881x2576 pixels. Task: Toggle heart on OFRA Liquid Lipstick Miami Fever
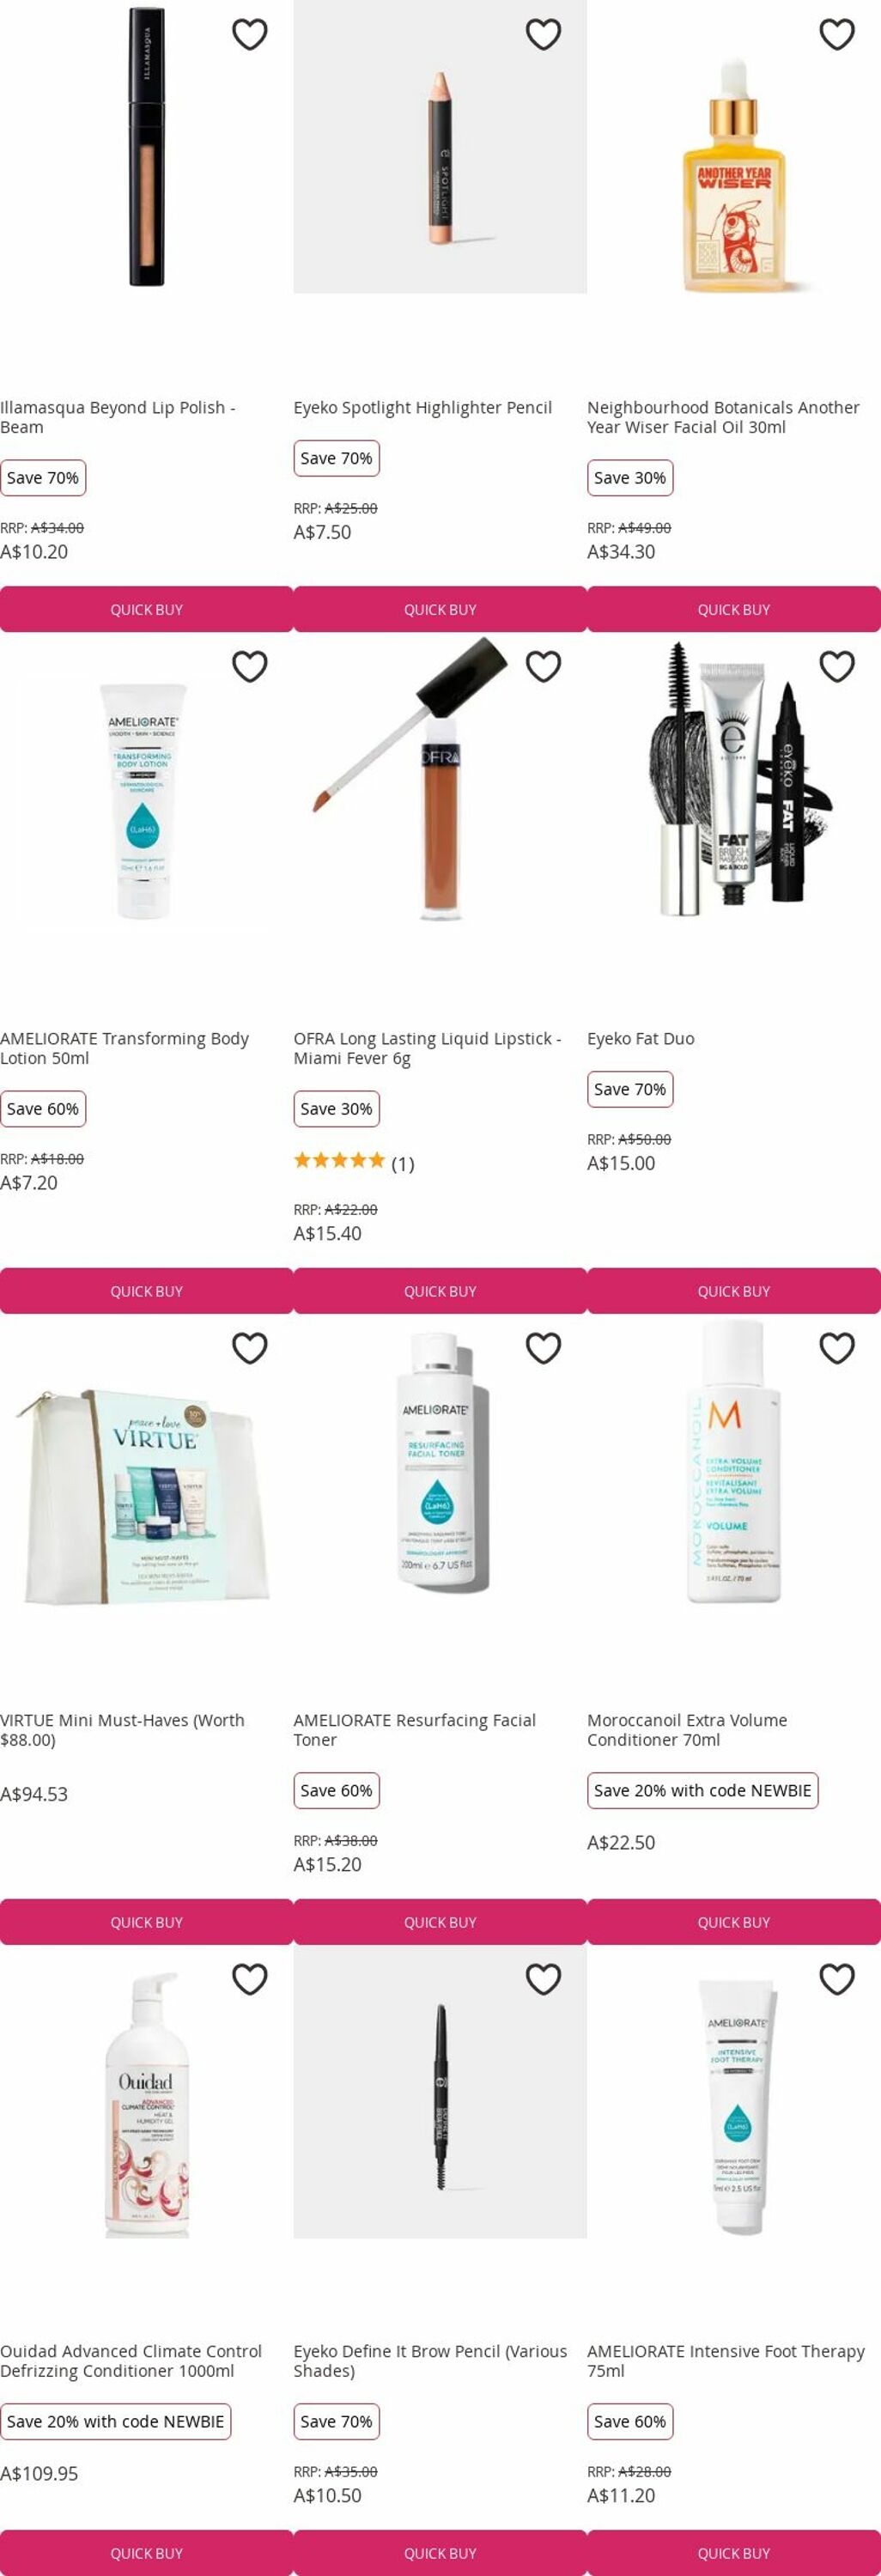pos(543,666)
